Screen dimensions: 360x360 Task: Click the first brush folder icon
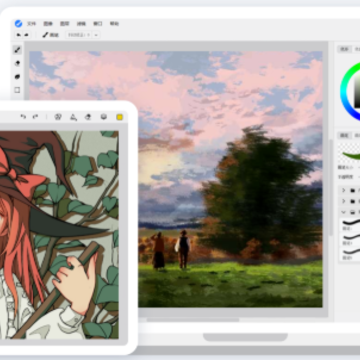point(353,190)
